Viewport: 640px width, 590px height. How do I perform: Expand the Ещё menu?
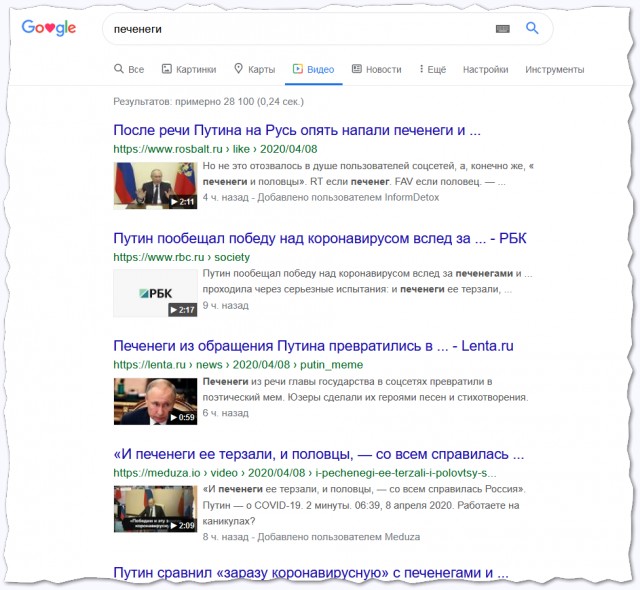click(x=433, y=69)
